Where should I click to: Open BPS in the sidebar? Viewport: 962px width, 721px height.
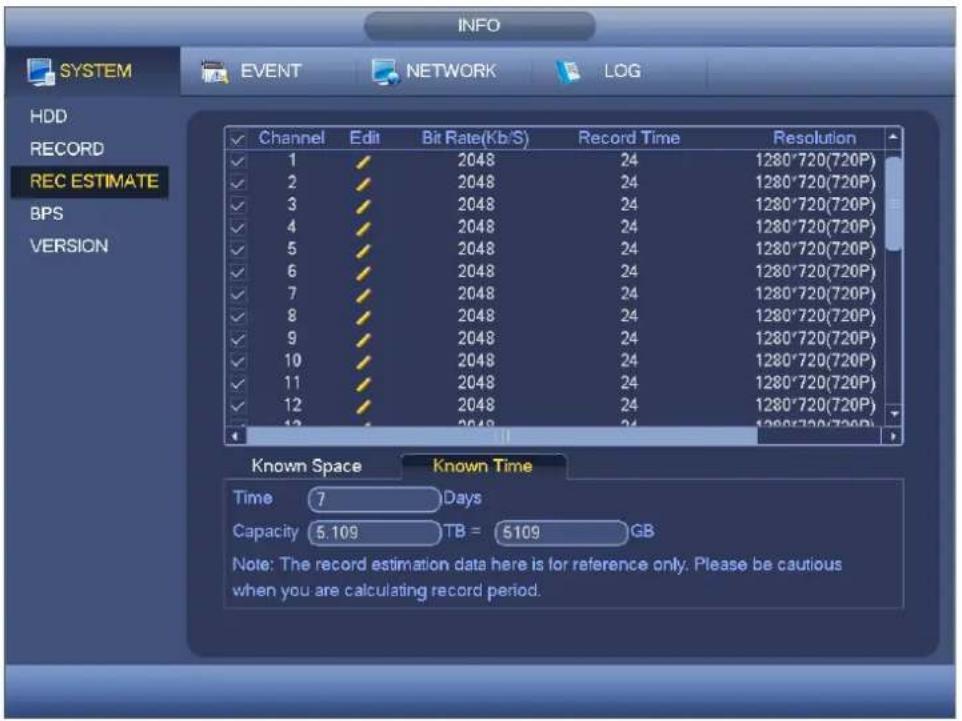[x=47, y=214]
